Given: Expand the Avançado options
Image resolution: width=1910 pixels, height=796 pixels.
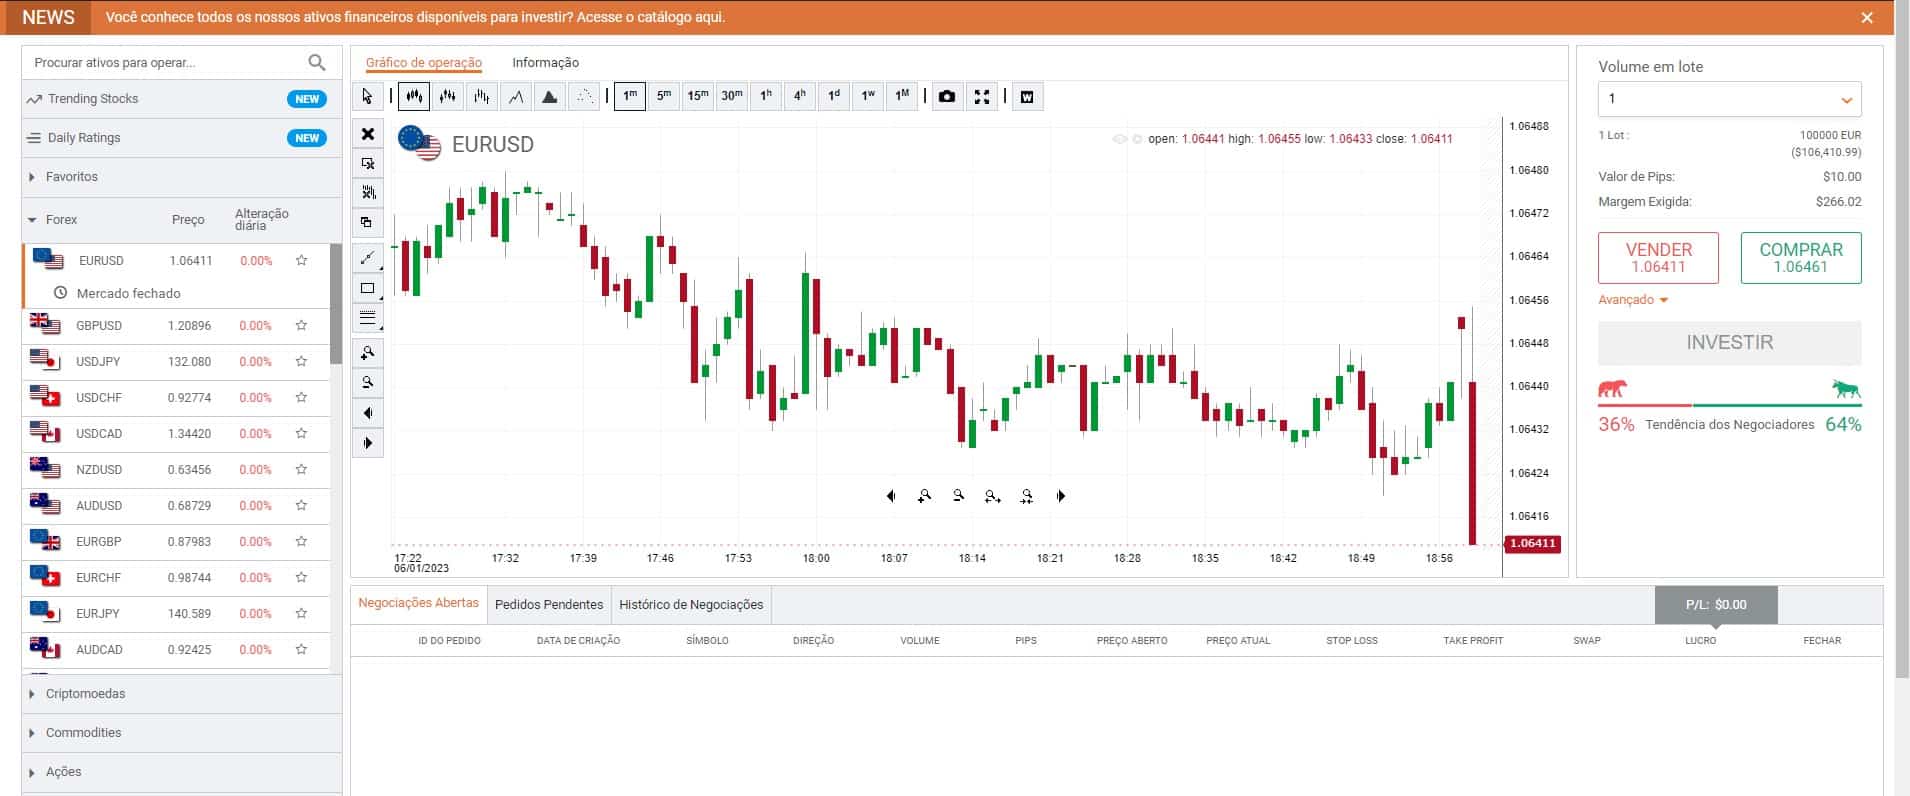Looking at the screenshot, I should point(1633,300).
